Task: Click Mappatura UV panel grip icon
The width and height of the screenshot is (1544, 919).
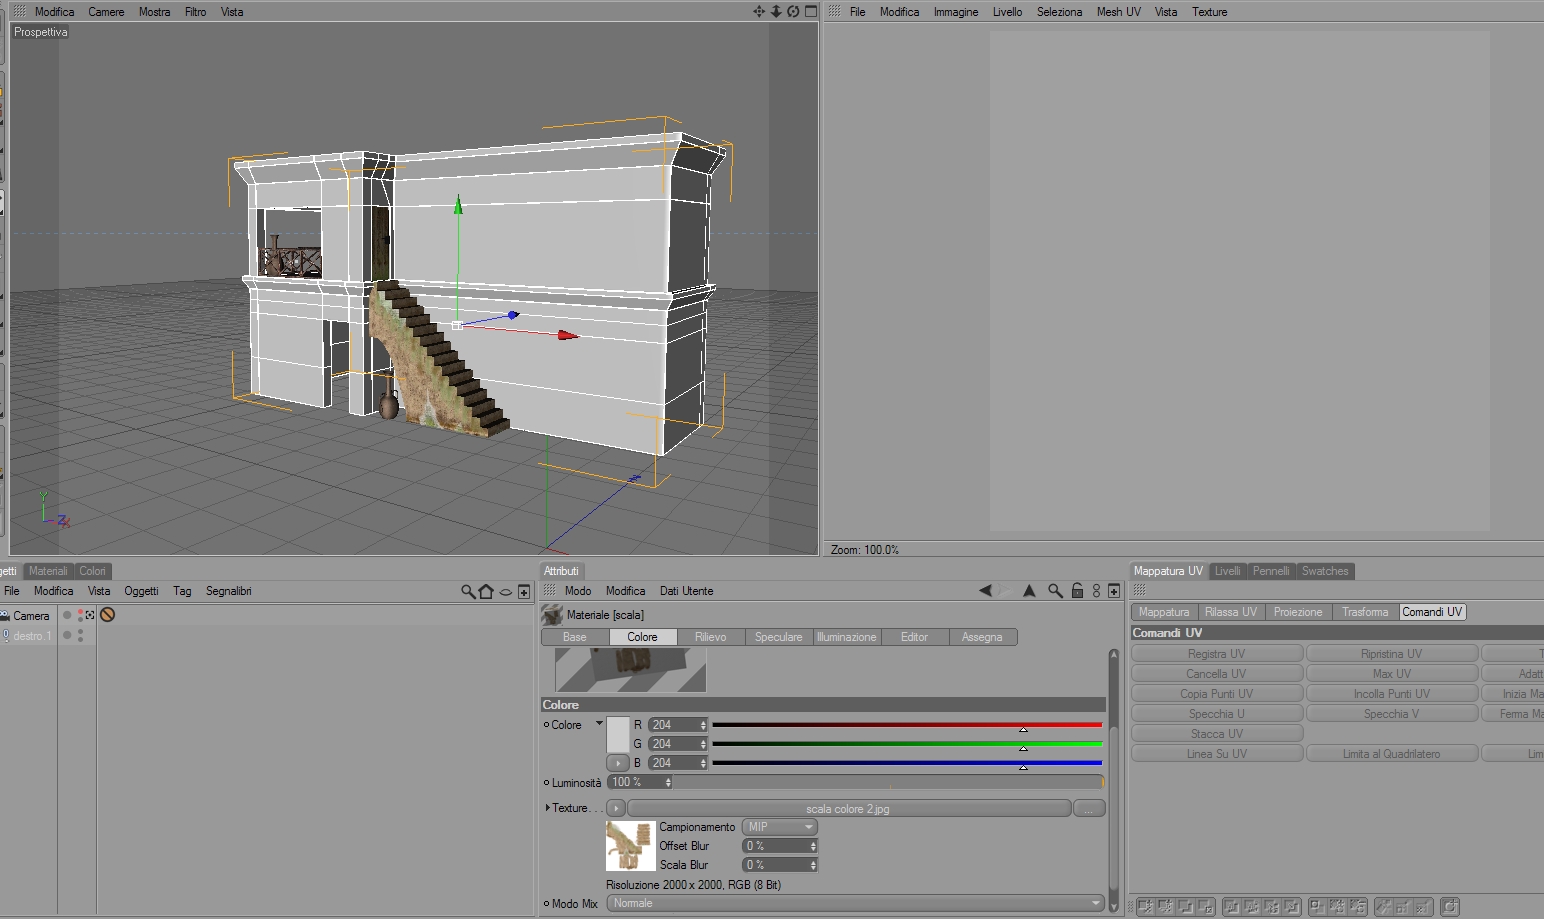Action: coord(1139,591)
